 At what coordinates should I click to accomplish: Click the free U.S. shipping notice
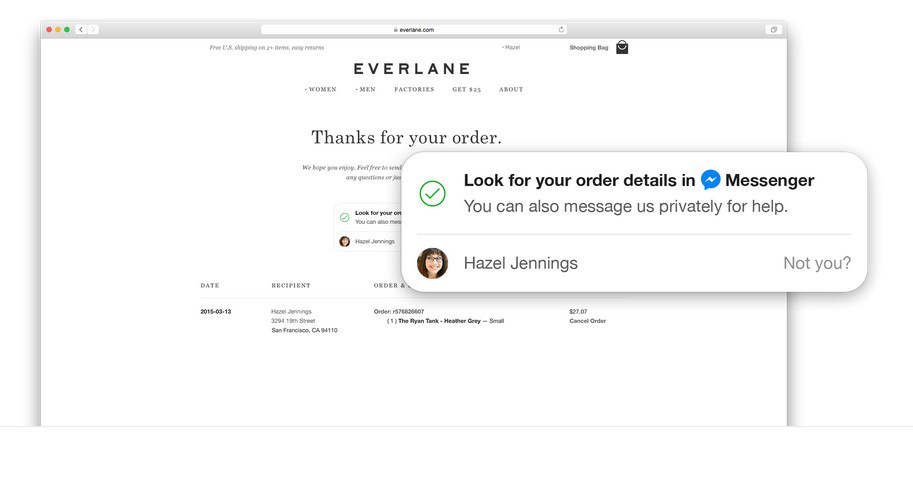(x=267, y=48)
